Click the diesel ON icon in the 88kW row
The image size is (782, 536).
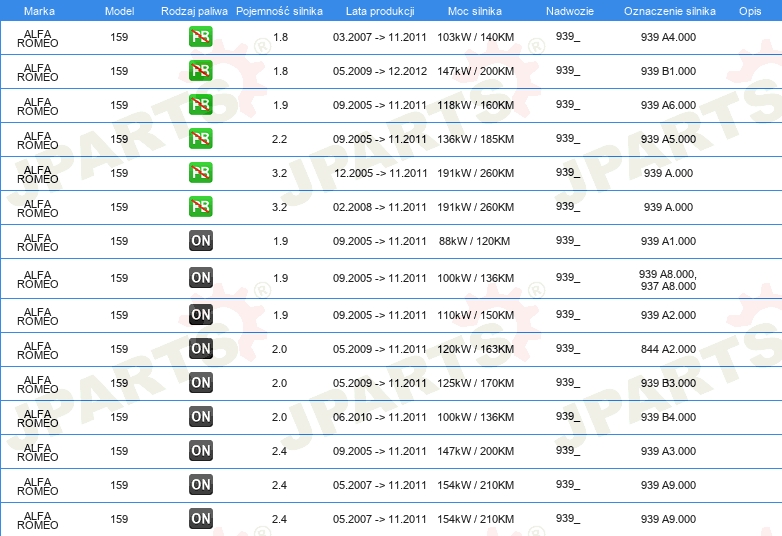pos(200,241)
